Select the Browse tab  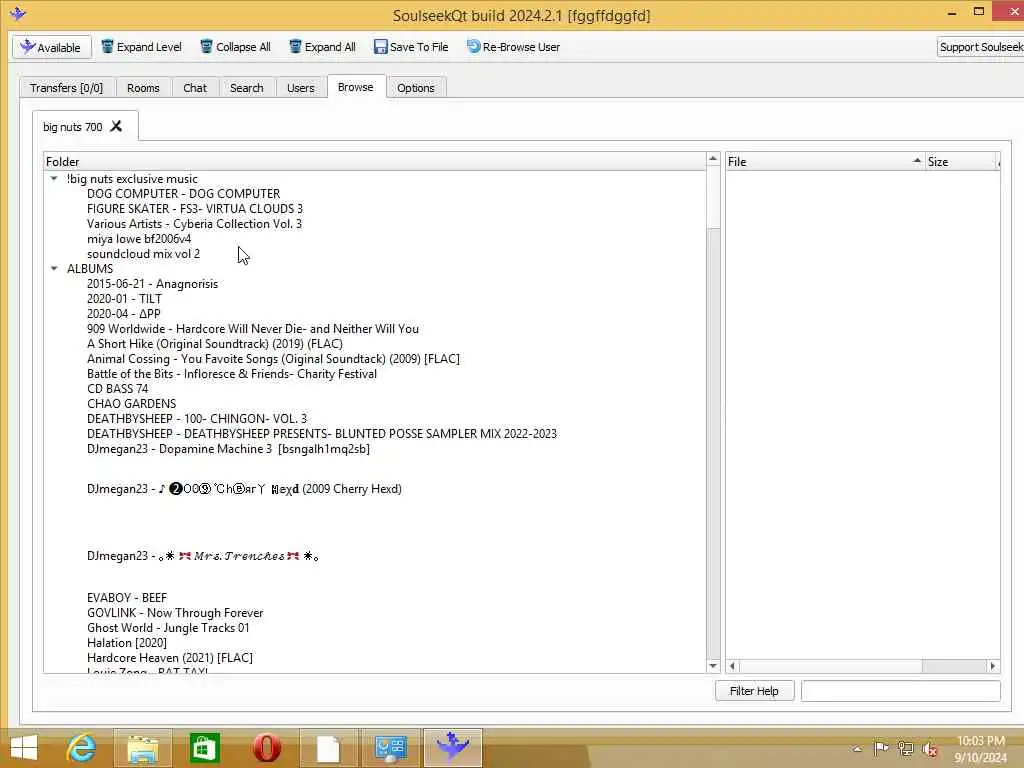click(355, 87)
